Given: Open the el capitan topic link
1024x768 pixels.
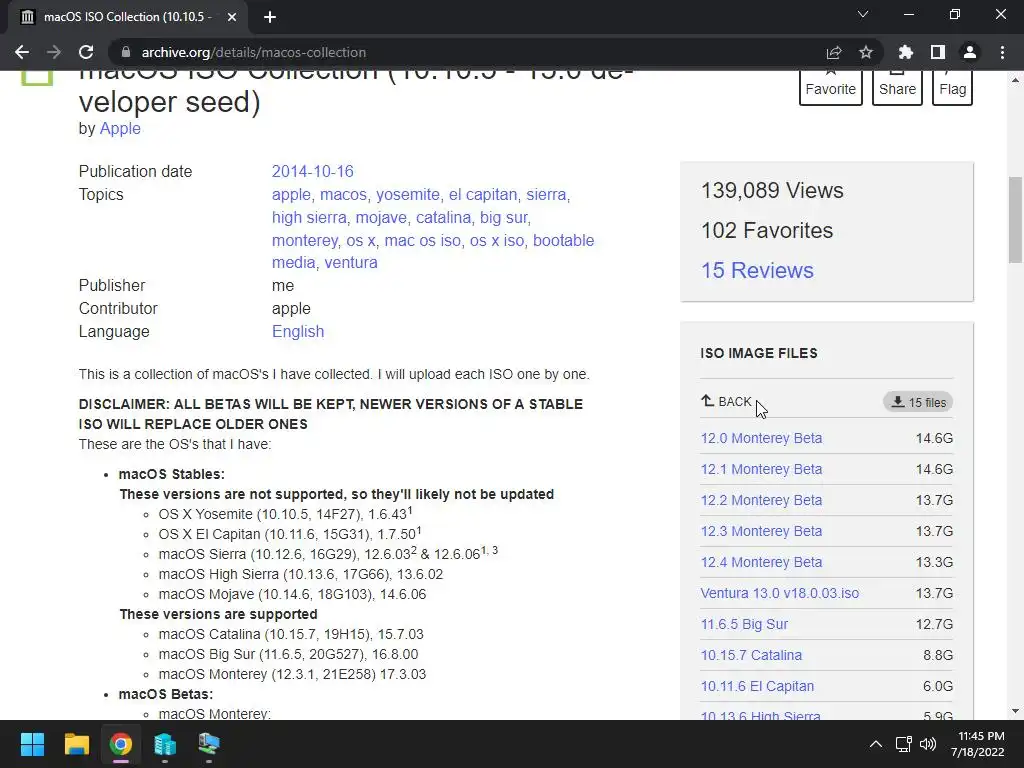Looking at the screenshot, I should (483, 195).
